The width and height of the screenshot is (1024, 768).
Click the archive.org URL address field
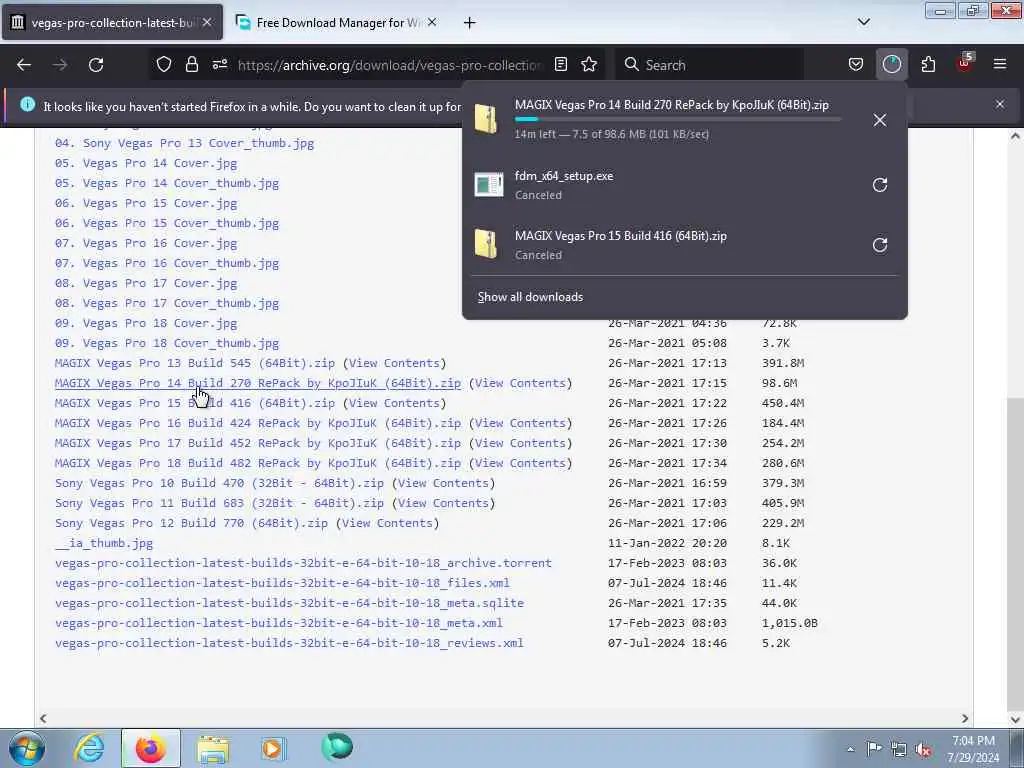(x=391, y=65)
